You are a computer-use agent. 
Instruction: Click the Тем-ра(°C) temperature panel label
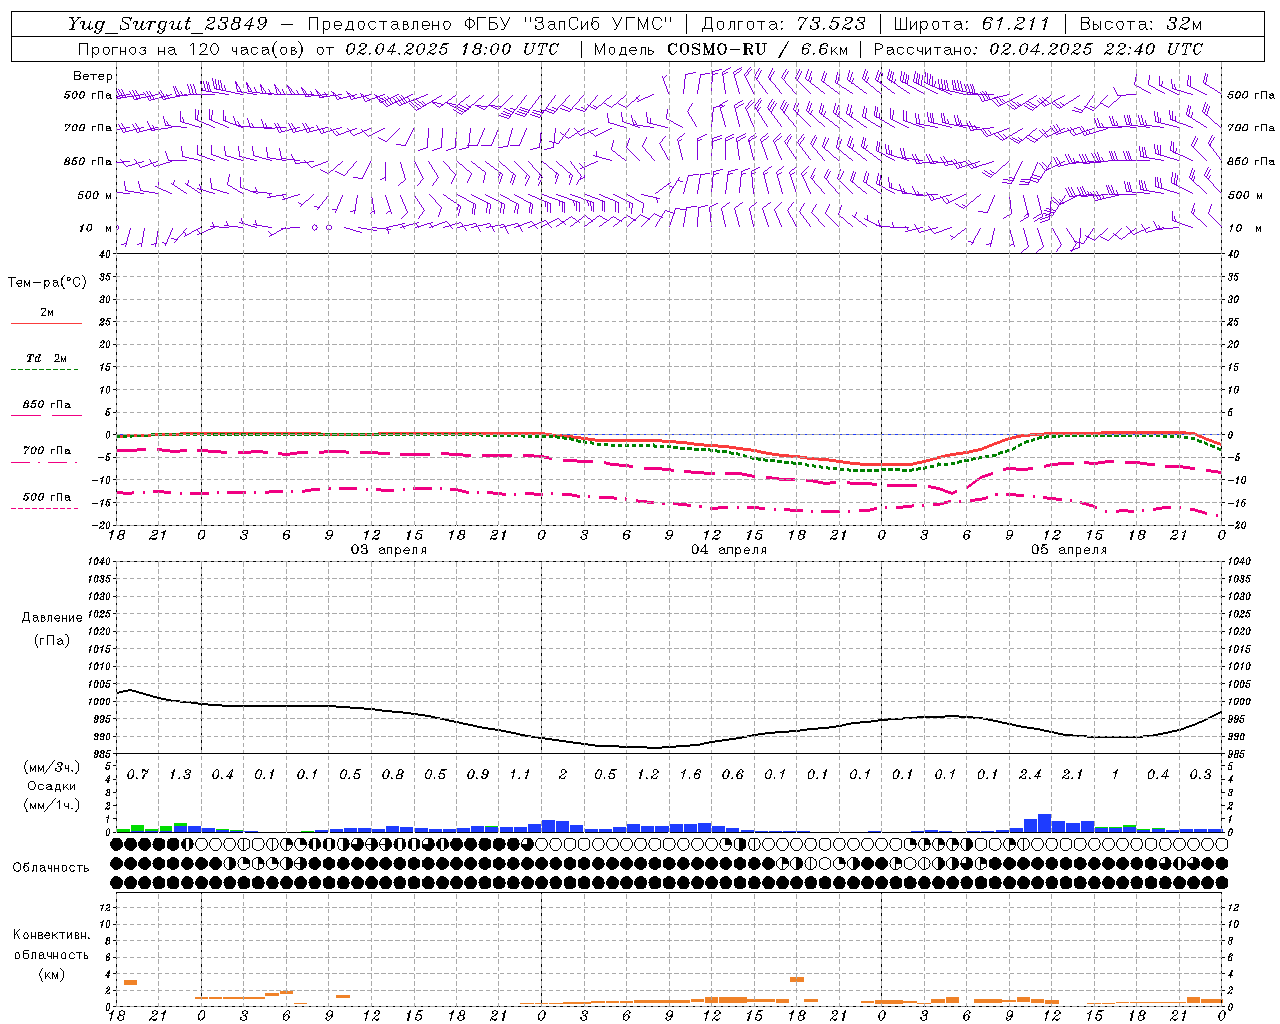(x=47, y=283)
